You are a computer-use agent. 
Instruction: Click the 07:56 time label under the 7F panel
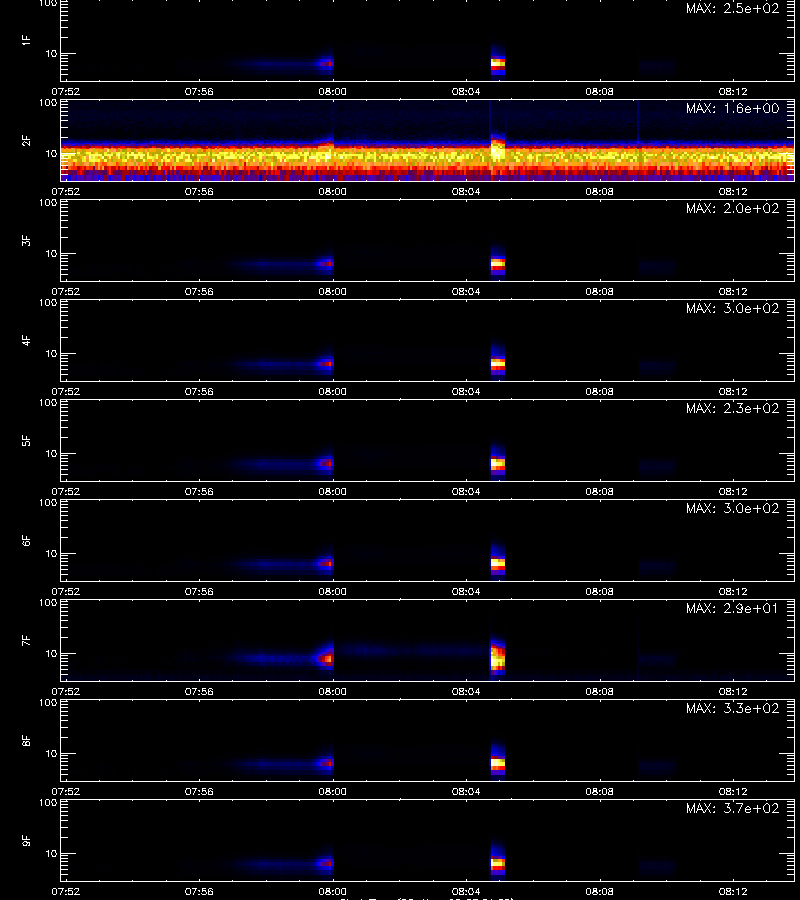click(x=199, y=692)
